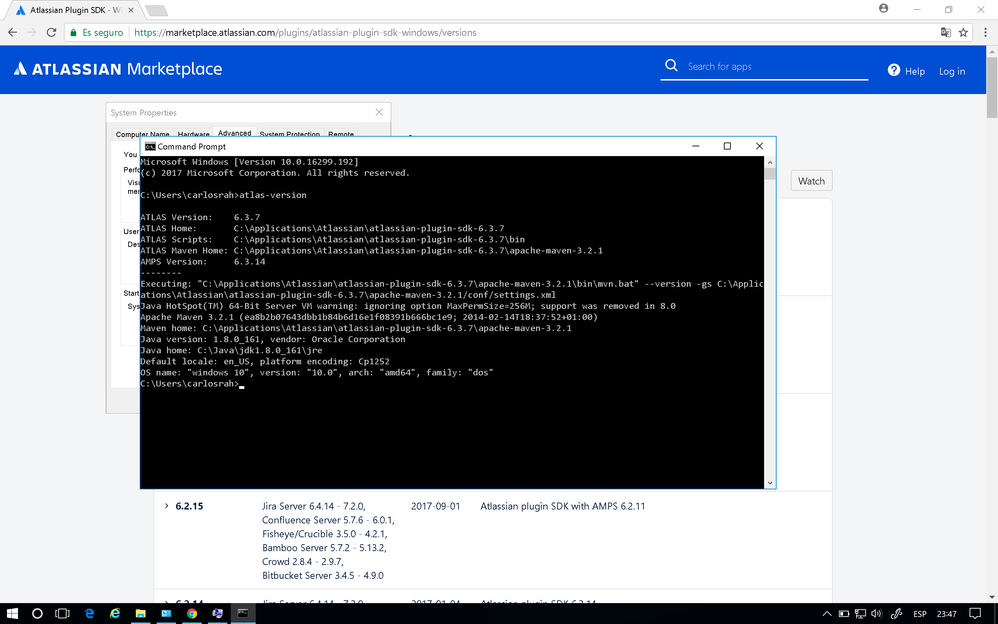
Task: Maximize the Command Prompt window
Action: 727,146
